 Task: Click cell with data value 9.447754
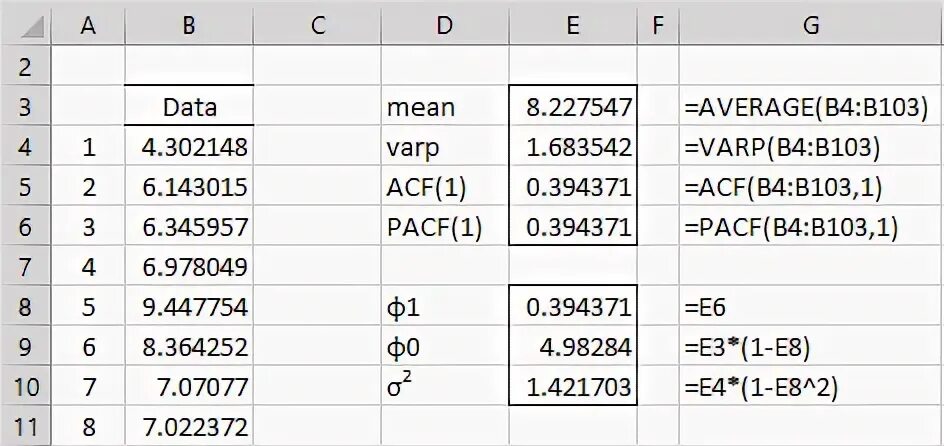coord(188,307)
